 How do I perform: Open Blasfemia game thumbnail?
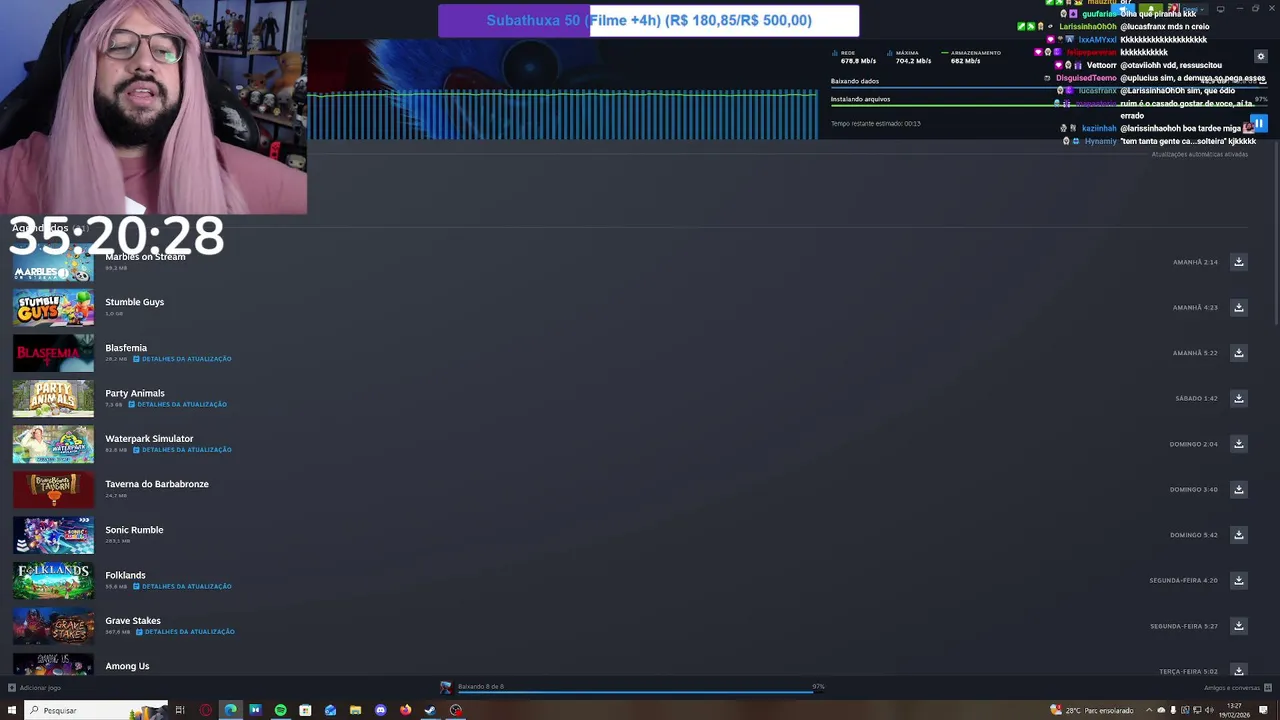53,353
